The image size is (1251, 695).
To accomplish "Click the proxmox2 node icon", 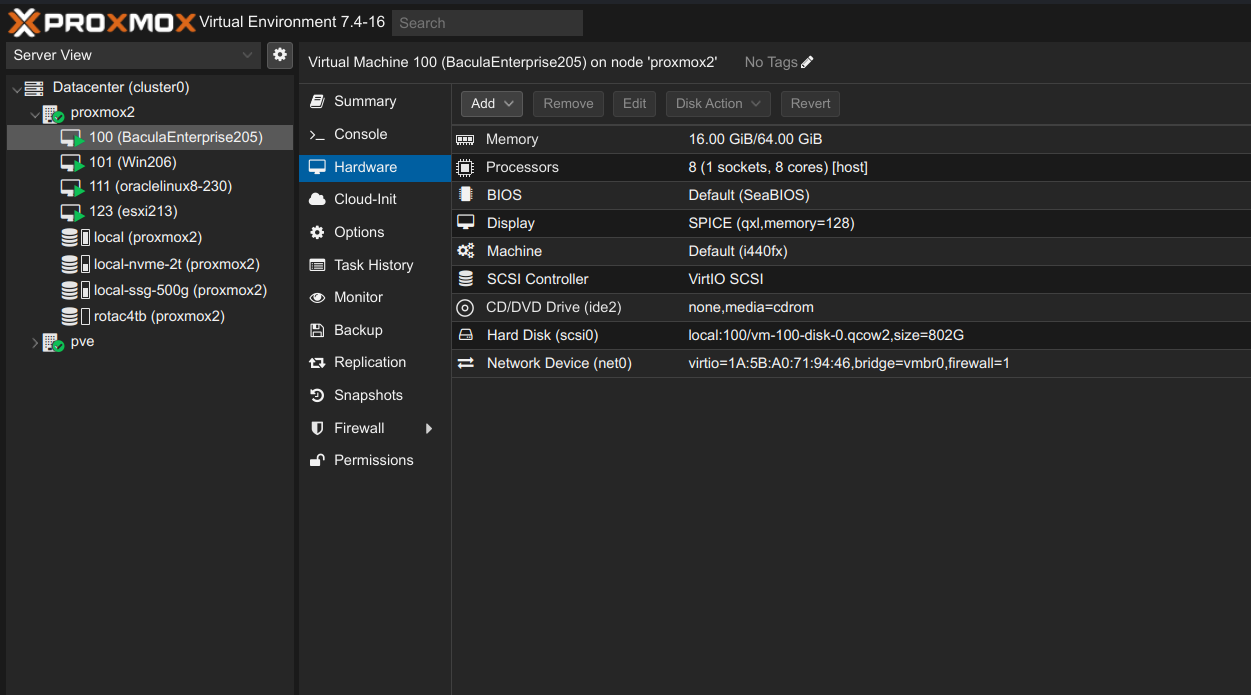I will 53,113.
